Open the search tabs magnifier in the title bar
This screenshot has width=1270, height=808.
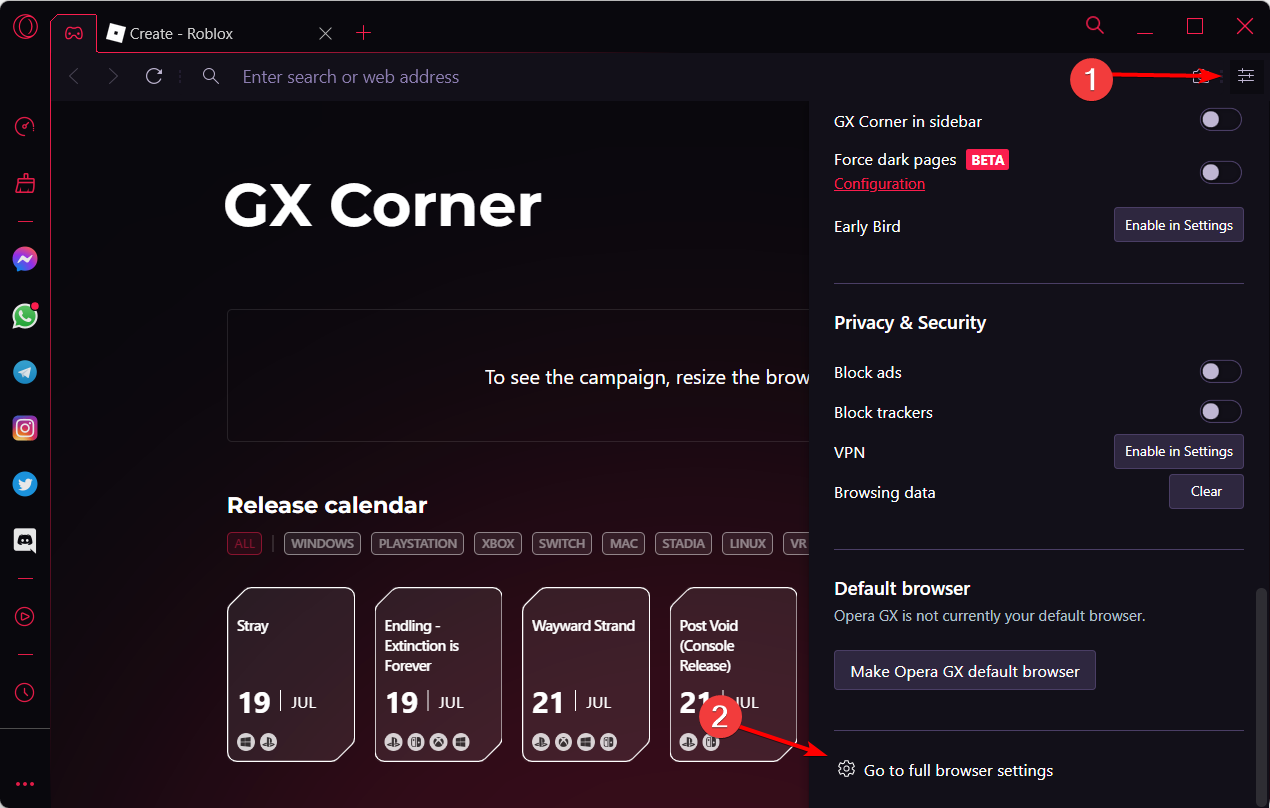tap(1095, 25)
